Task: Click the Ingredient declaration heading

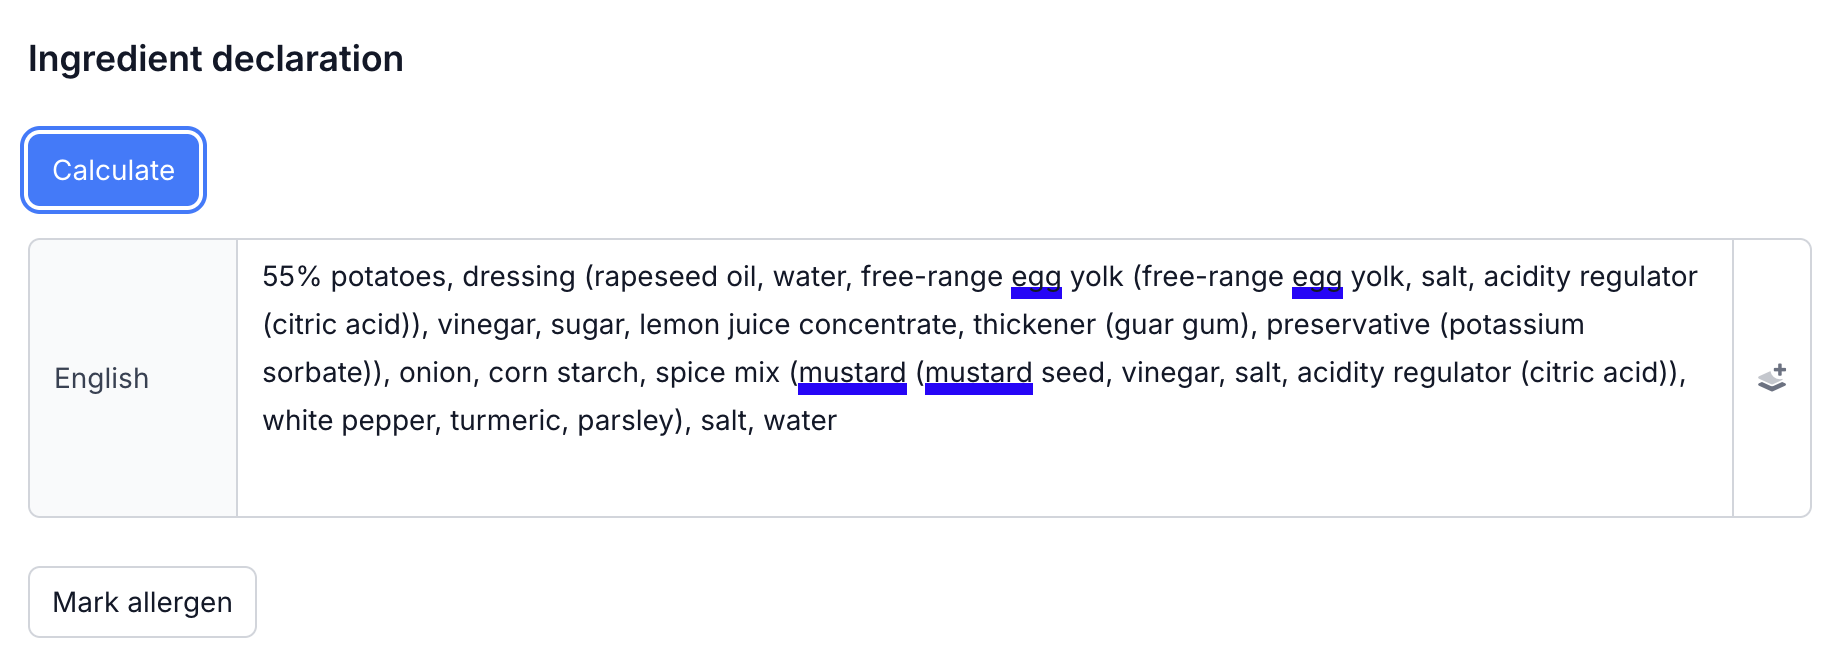Action: point(216,58)
